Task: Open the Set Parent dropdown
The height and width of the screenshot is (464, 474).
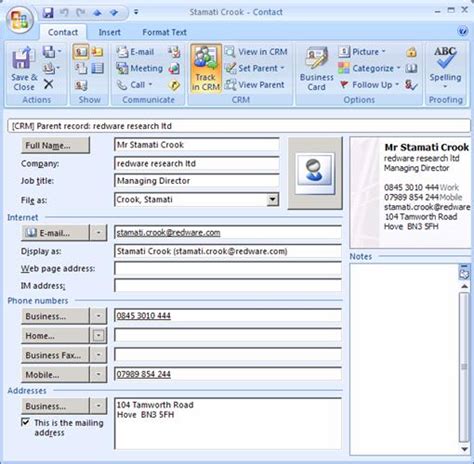Action: 255,68
